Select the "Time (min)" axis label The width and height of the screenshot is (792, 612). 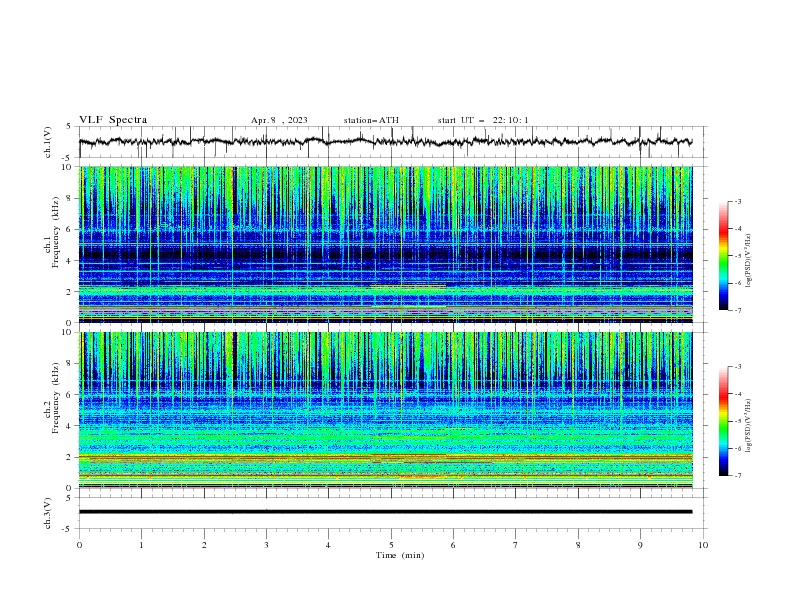[400, 555]
